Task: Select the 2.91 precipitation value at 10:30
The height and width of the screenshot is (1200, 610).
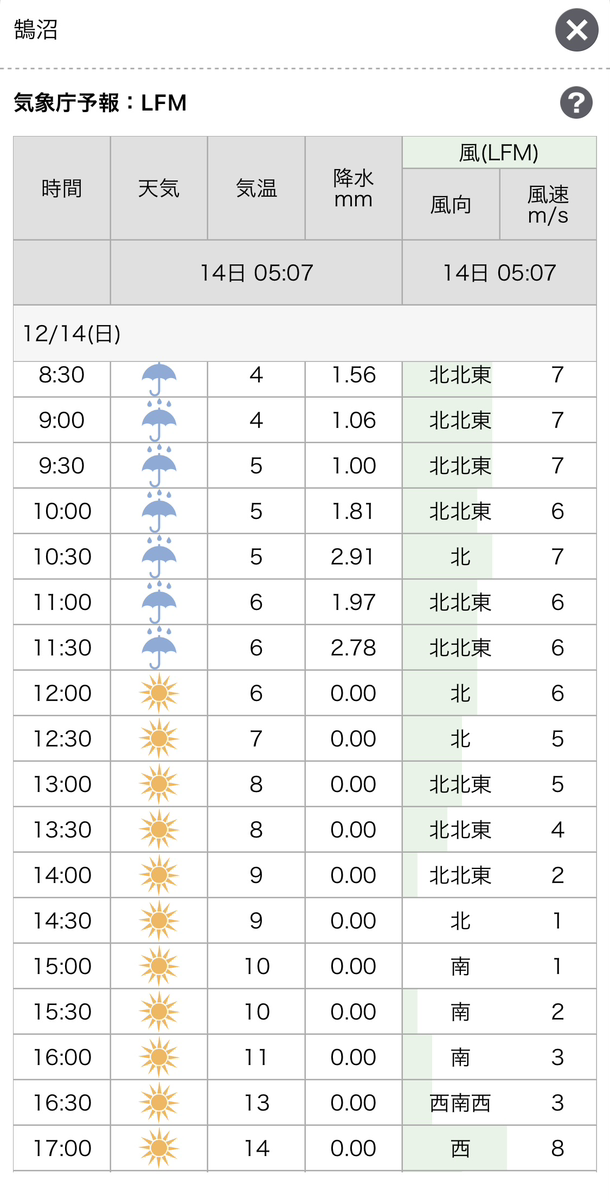Action: (x=353, y=556)
